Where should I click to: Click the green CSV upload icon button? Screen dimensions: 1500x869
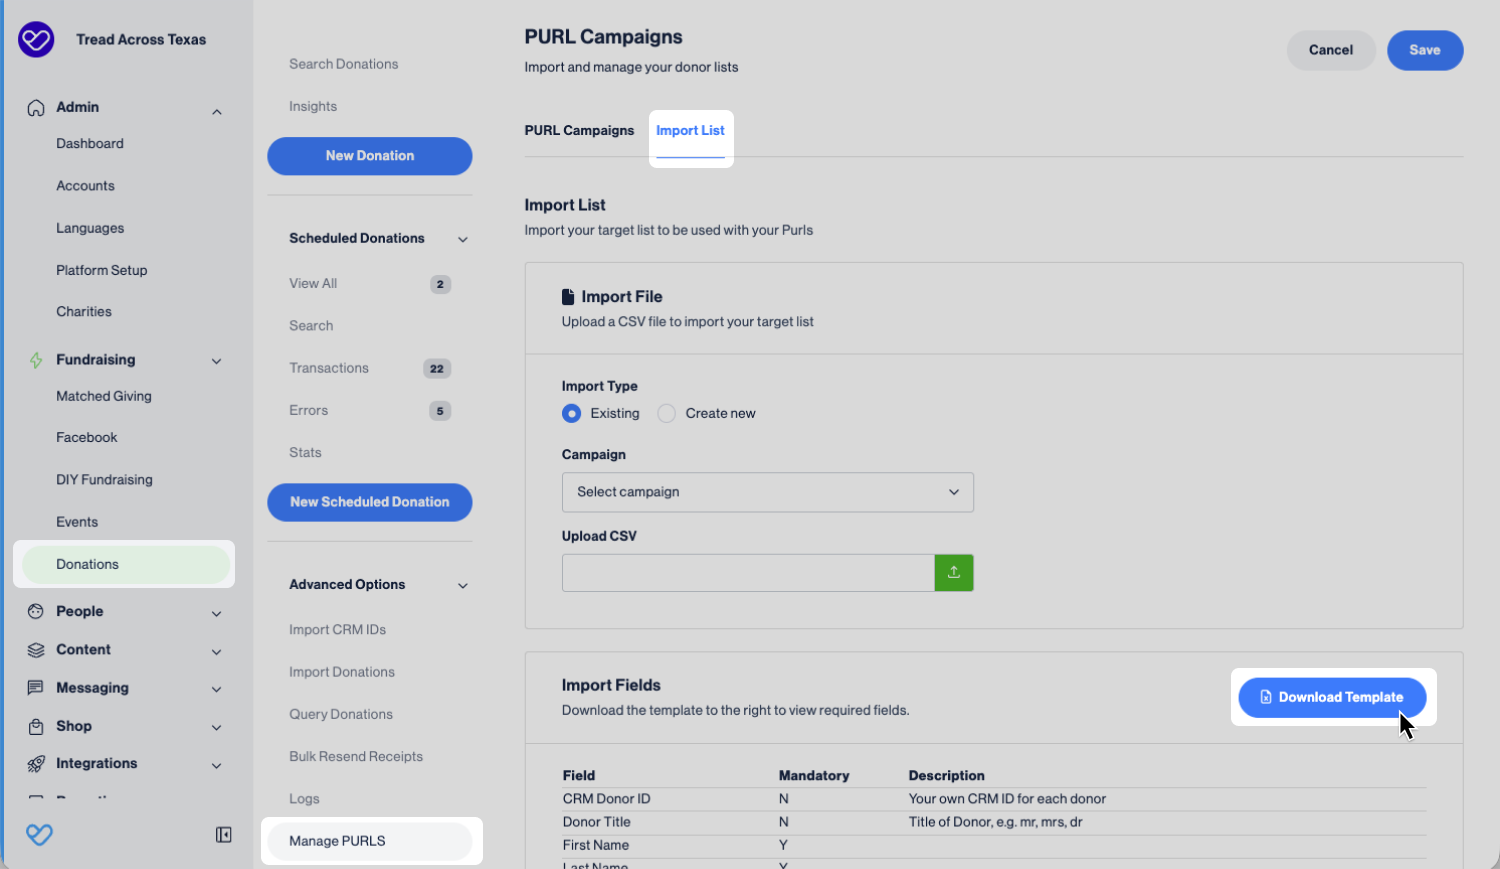pos(953,573)
